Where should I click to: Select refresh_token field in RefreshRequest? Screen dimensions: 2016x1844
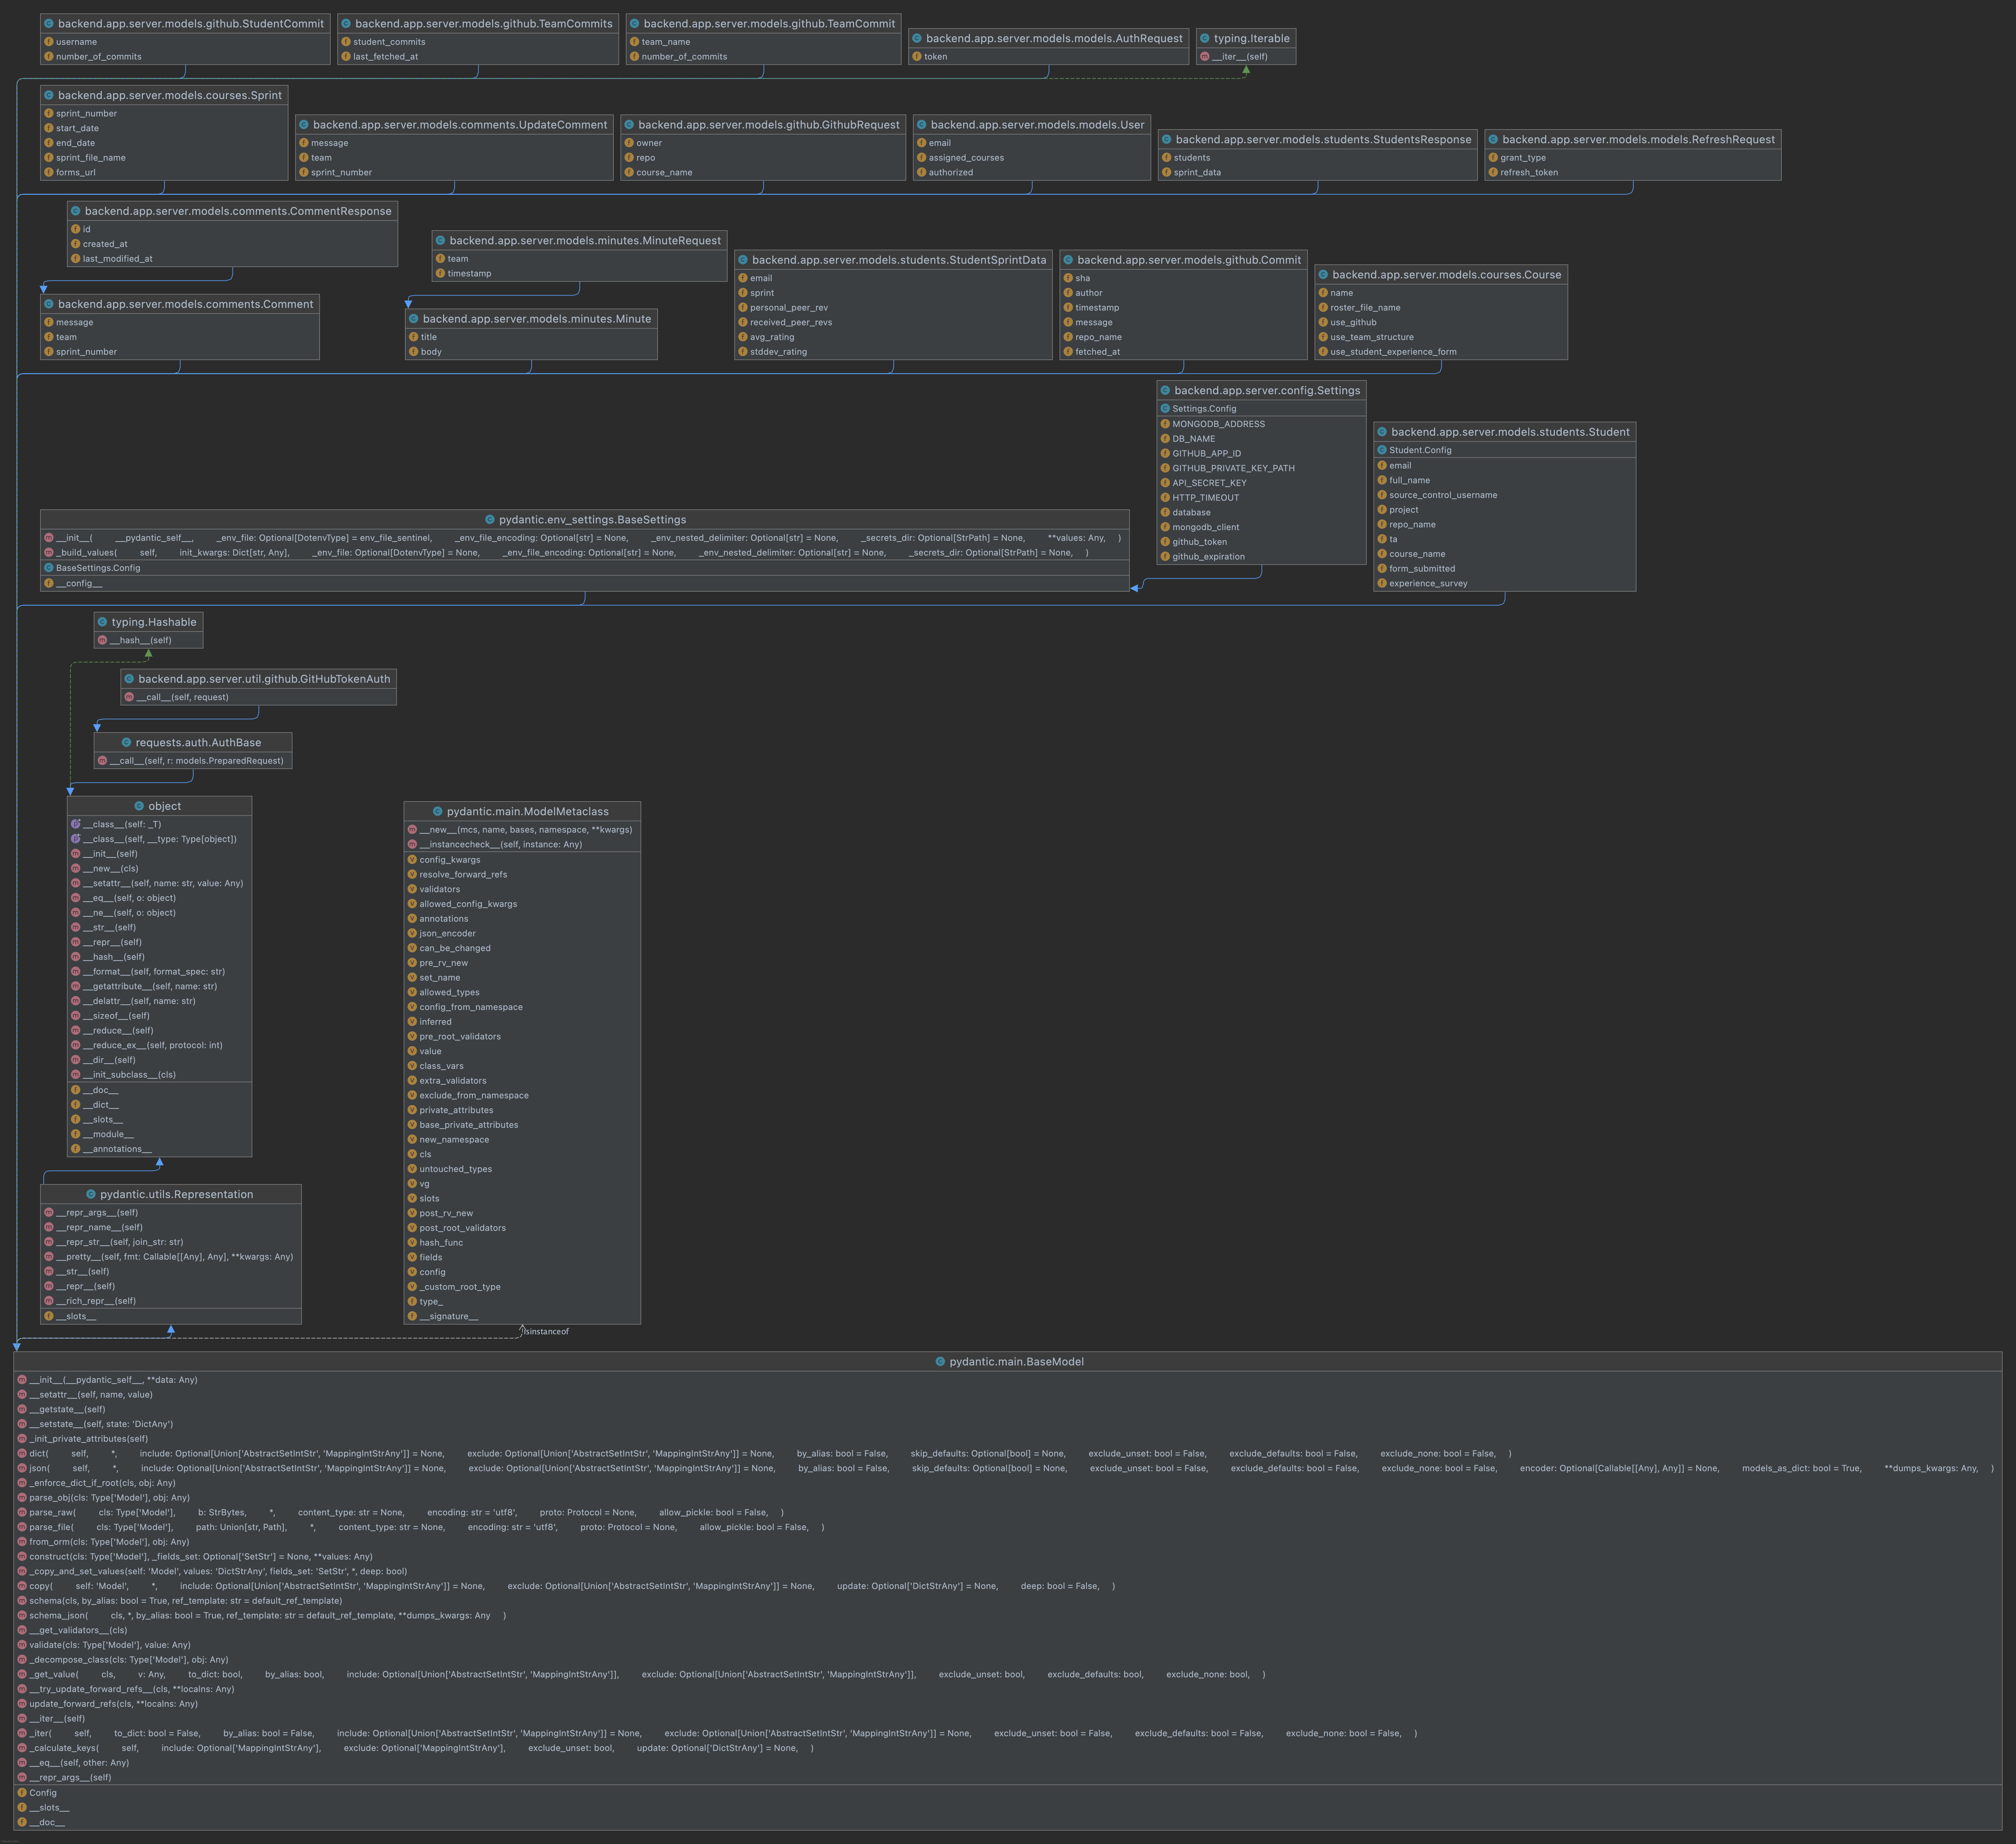click(x=1529, y=173)
